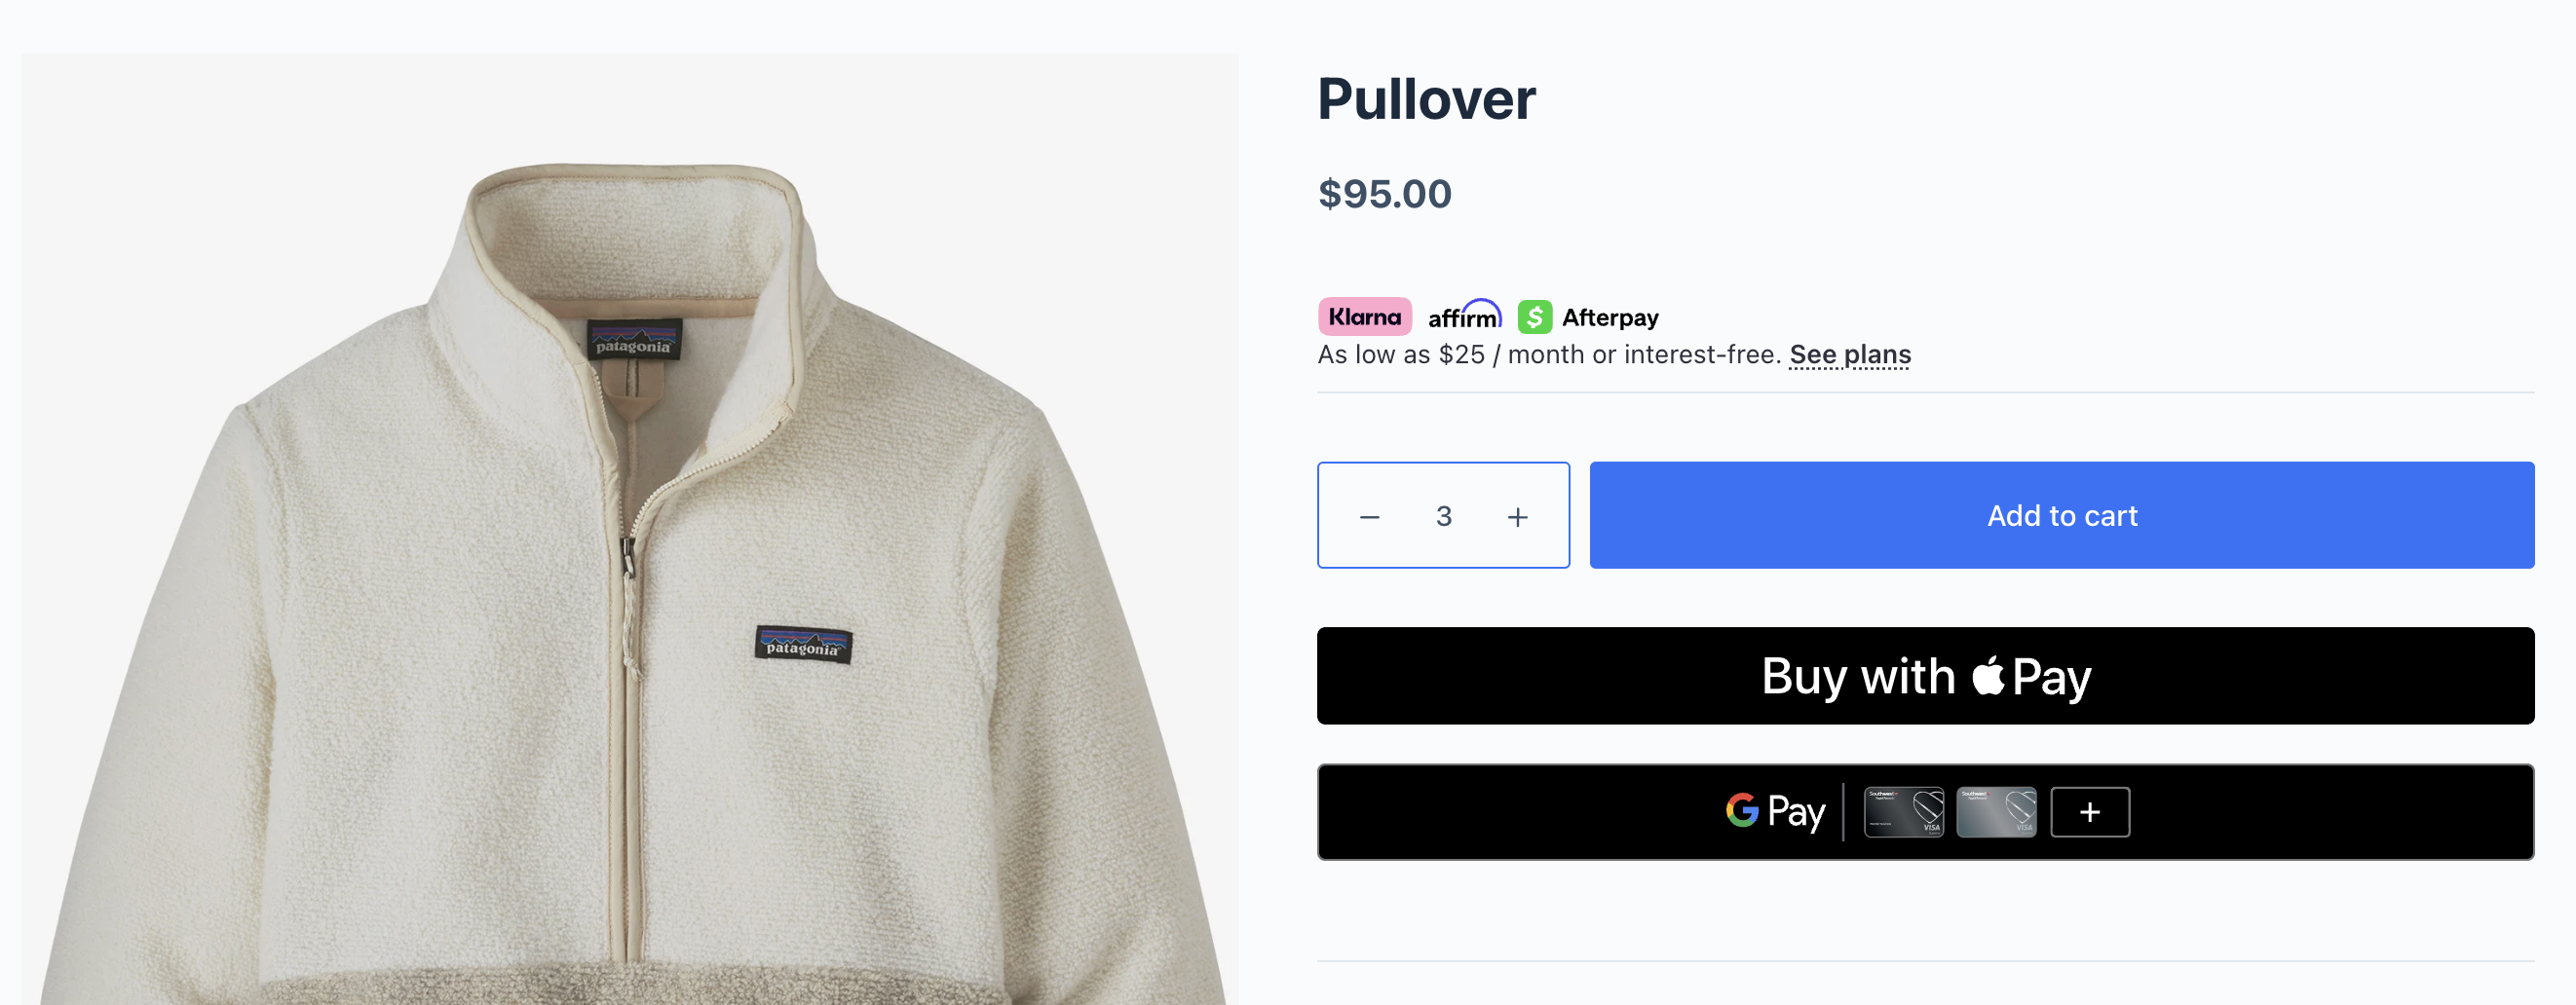2576x1005 pixels.
Task: Add the pullover to cart
Action: 2061,515
